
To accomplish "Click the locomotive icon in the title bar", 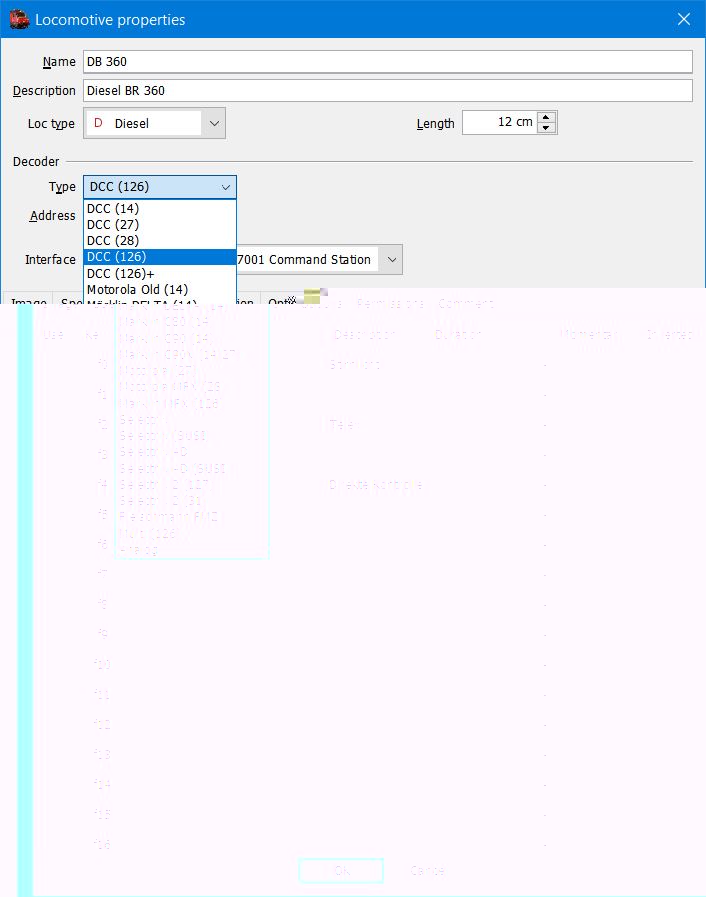I will point(19,19).
